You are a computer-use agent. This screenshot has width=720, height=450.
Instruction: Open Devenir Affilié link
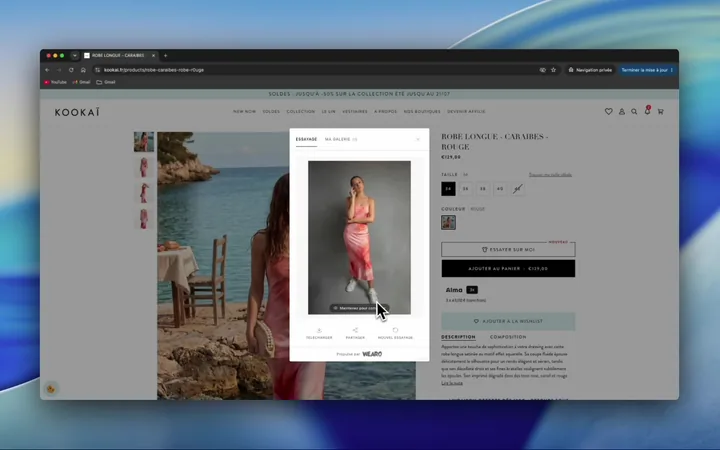[x=466, y=112]
